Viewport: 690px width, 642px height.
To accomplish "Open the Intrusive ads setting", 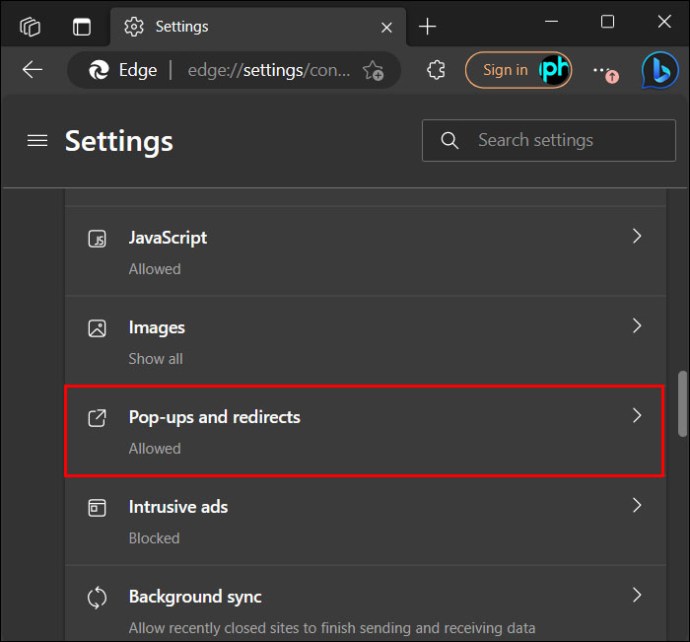I will click(365, 521).
